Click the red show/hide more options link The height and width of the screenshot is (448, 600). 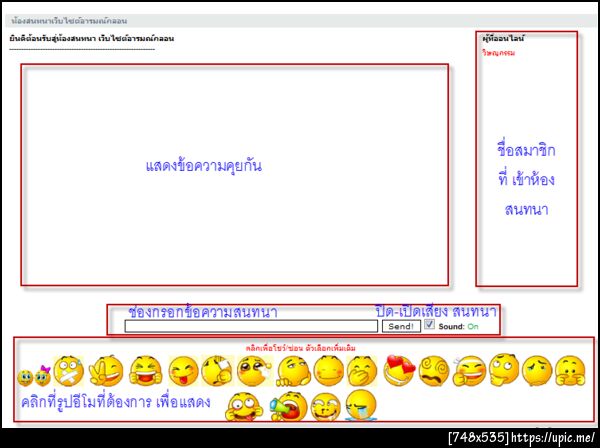pos(300,349)
